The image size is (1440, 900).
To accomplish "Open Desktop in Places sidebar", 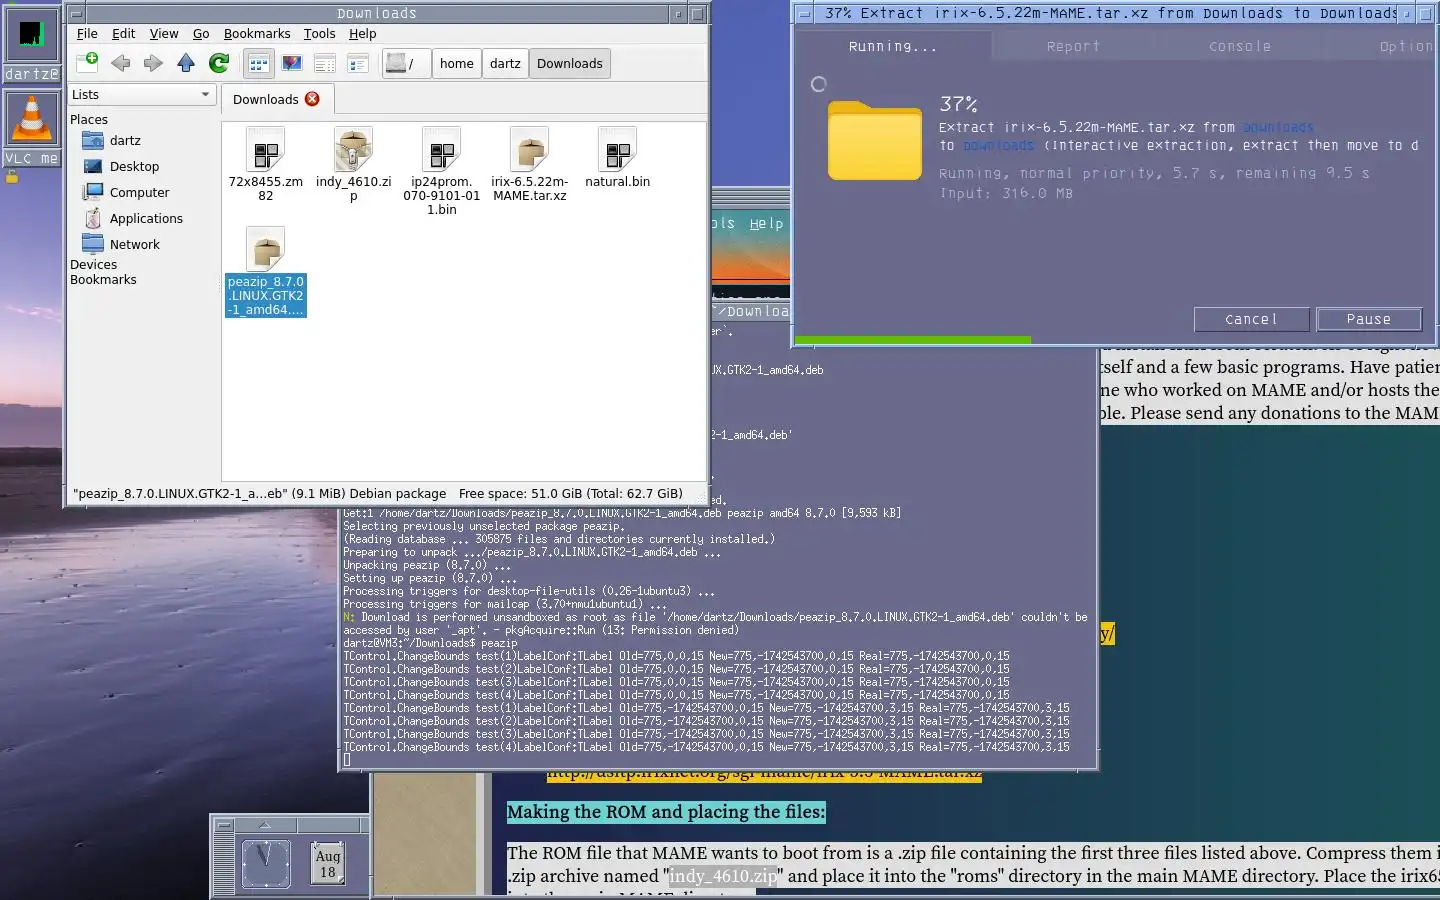I will pos(134,166).
